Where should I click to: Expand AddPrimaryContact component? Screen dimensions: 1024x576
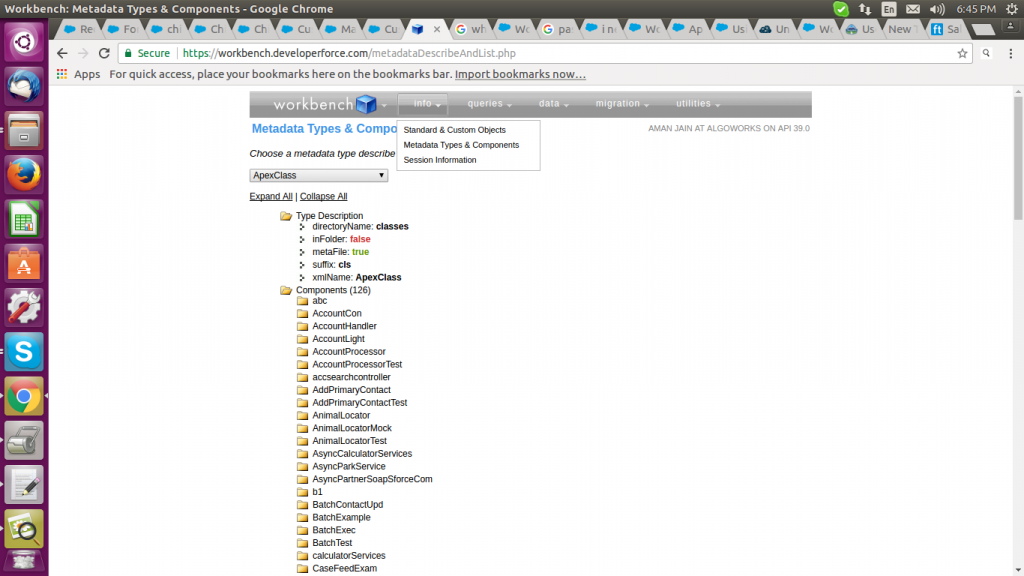tap(302, 390)
